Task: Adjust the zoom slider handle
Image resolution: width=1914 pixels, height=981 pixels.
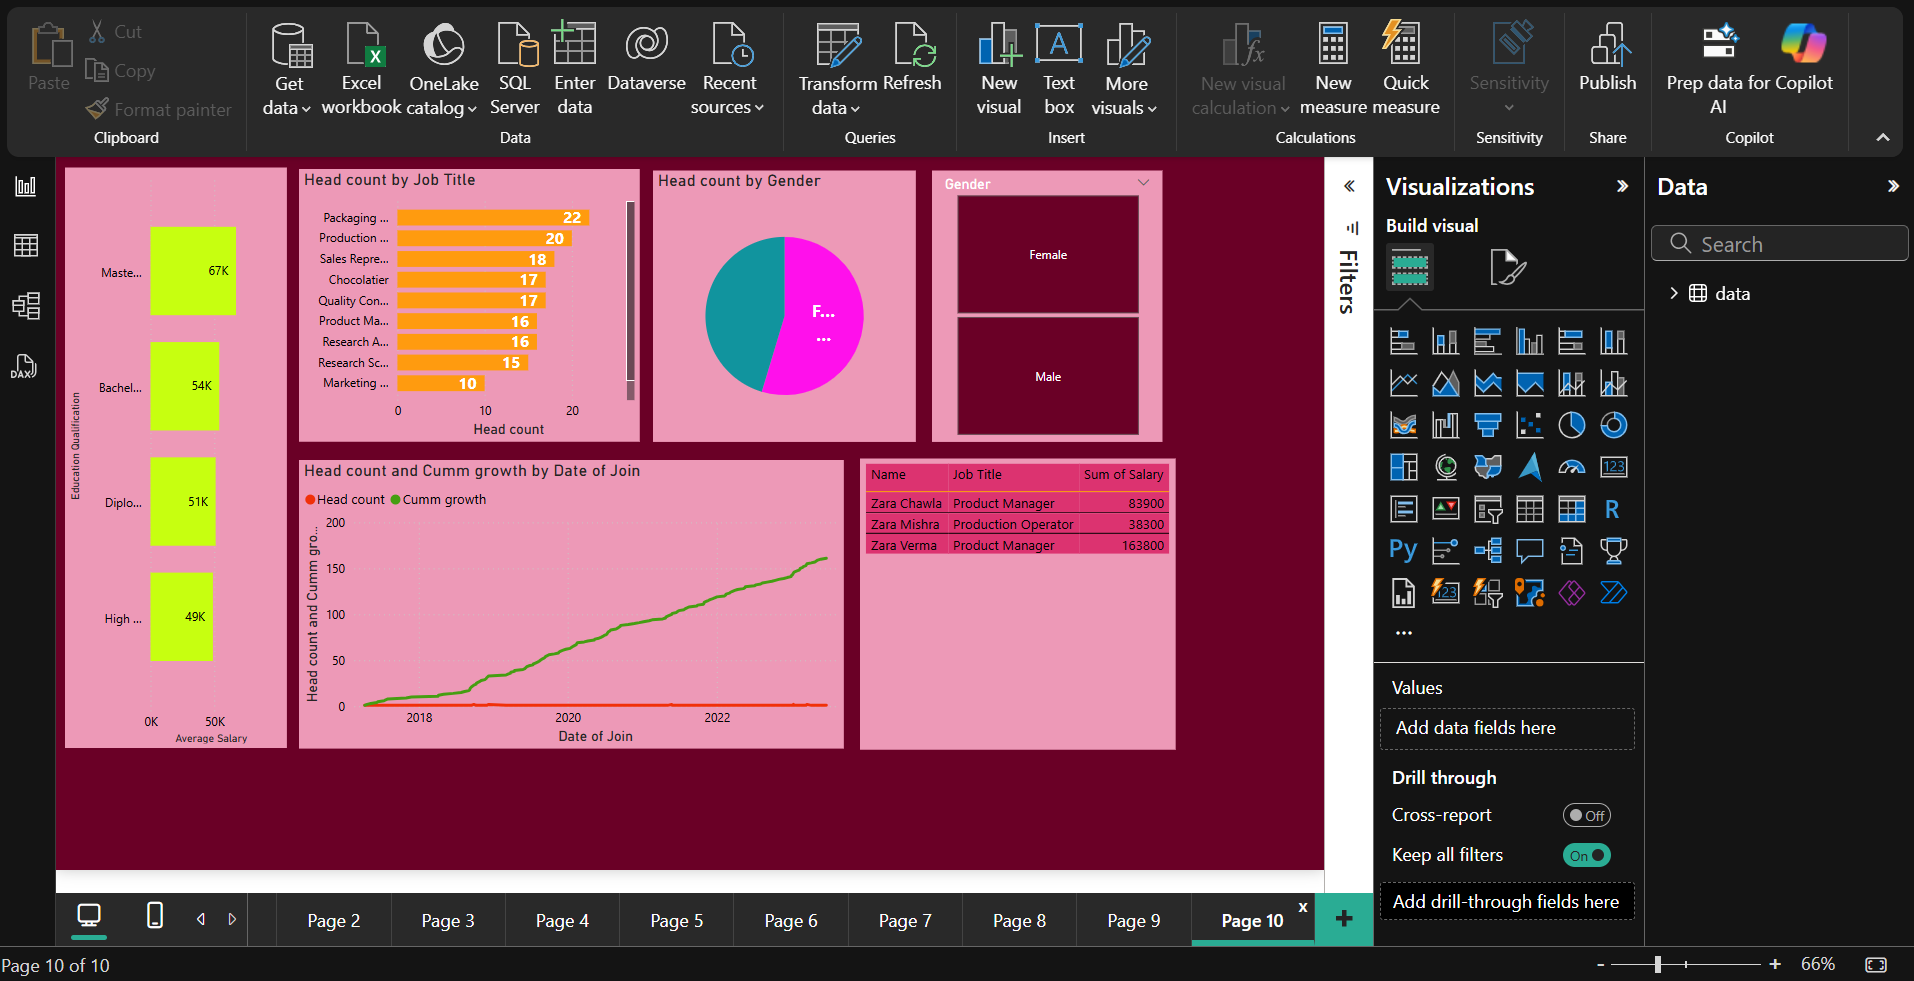Action: pos(1658,964)
